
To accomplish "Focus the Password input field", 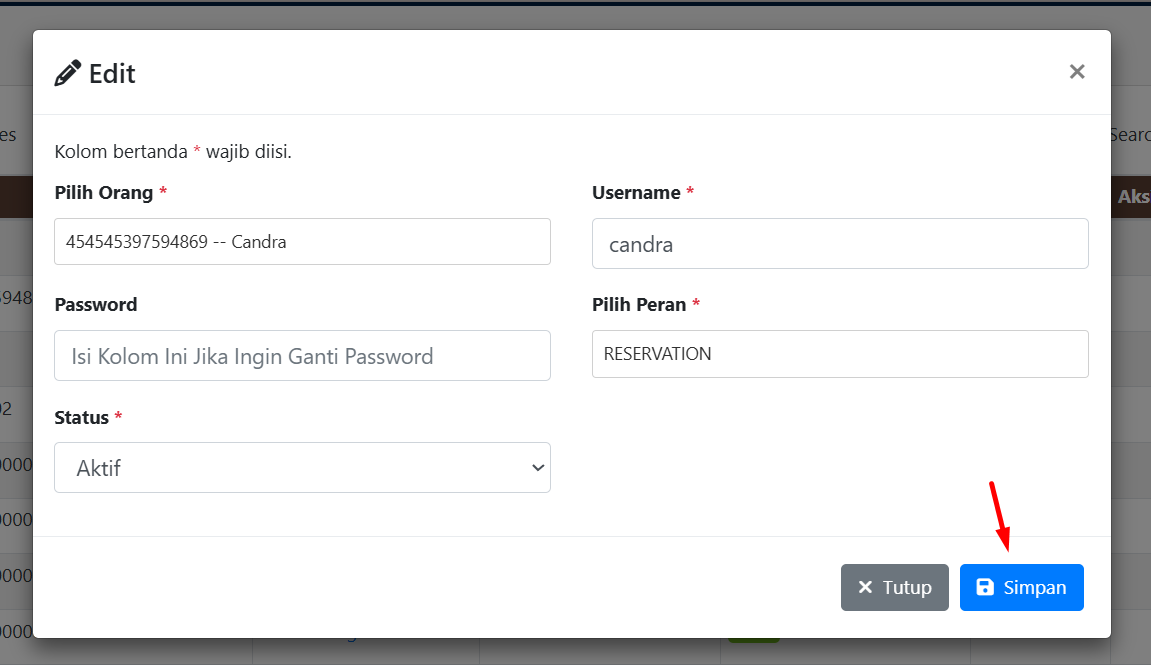I will coord(302,356).
